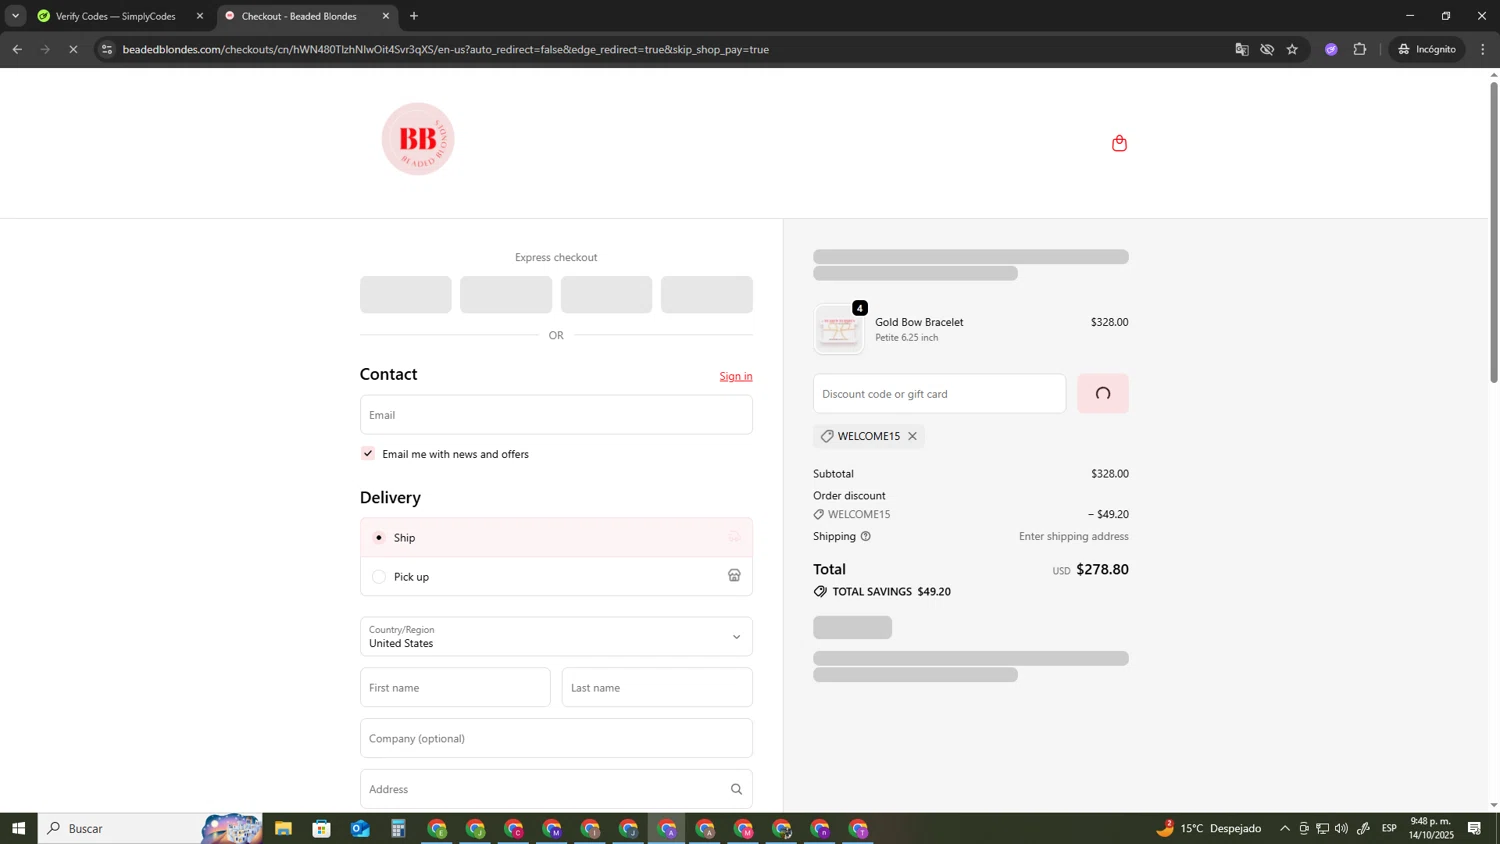Click the Meet Now camera icon in tray
The image size is (1500, 844).
click(1304, 828)
